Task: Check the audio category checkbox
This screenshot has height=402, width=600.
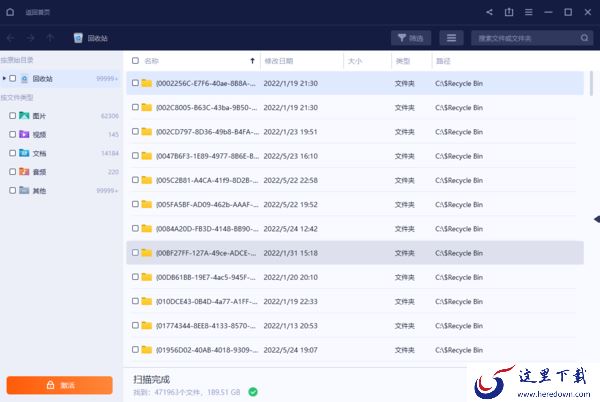Action: pos(13,172)
